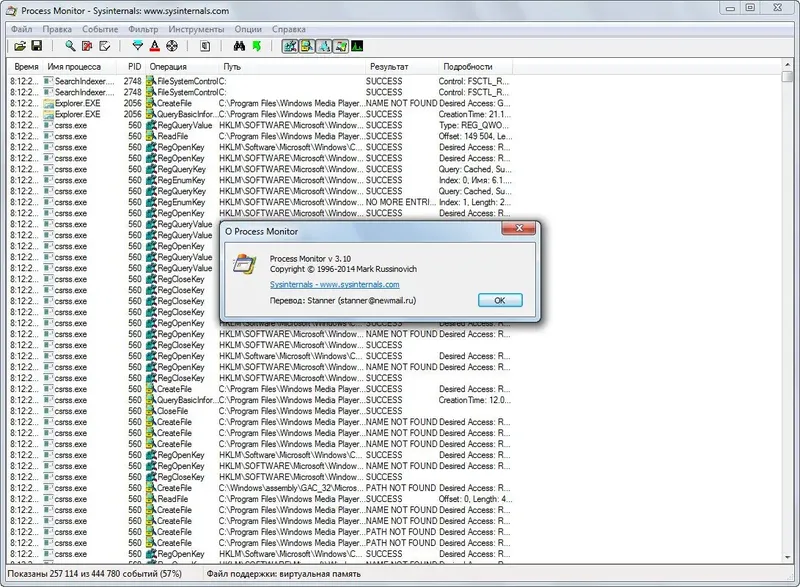Click the vertical scrollbar down arrow
This screenshot has width=800, height=587.
[788, 557]
